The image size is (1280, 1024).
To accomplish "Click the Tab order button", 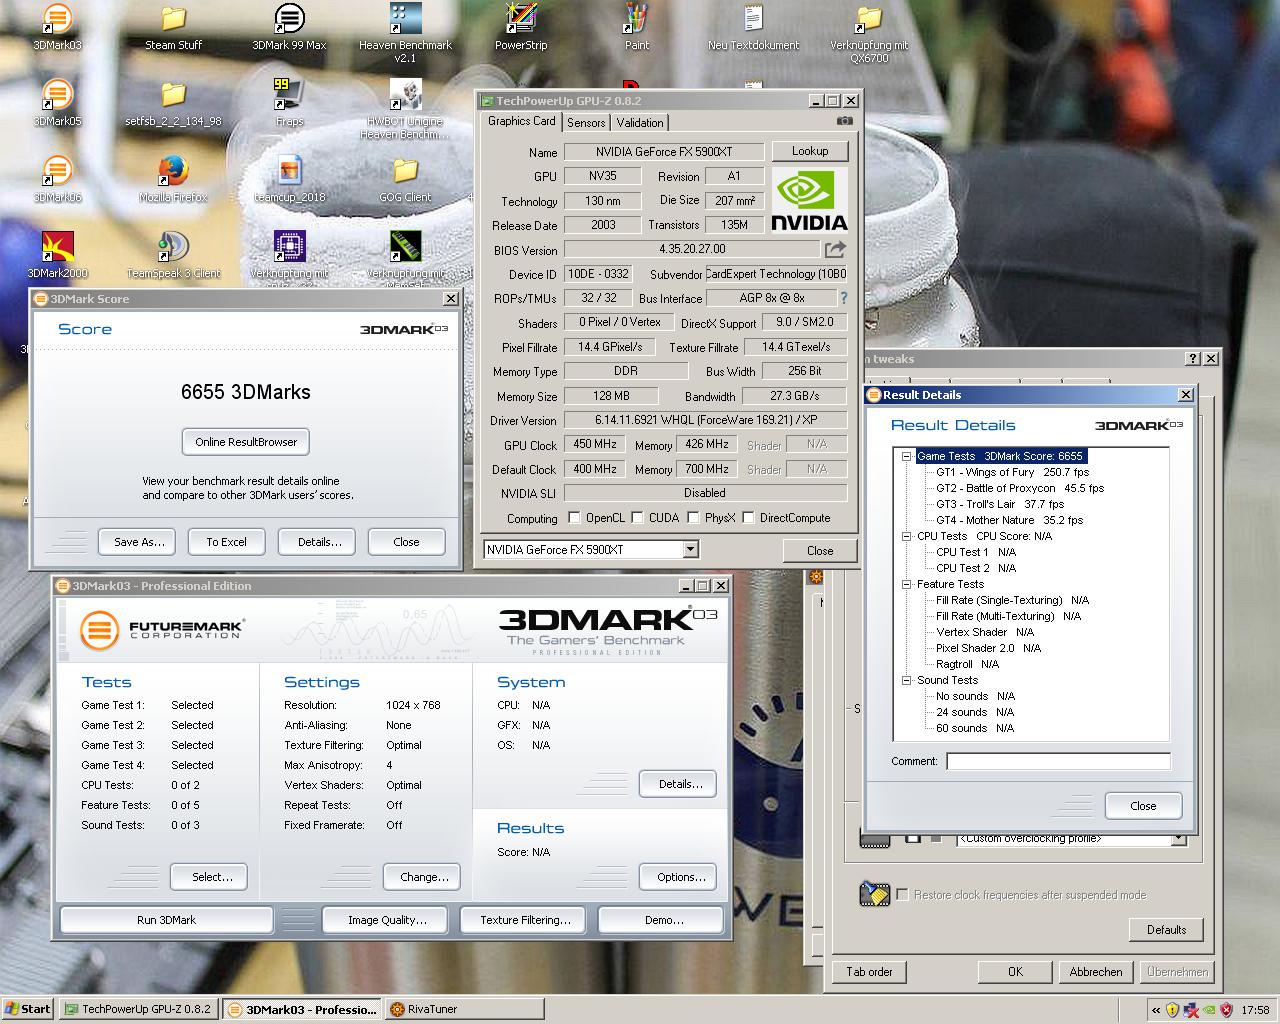I will coord(869,972).
